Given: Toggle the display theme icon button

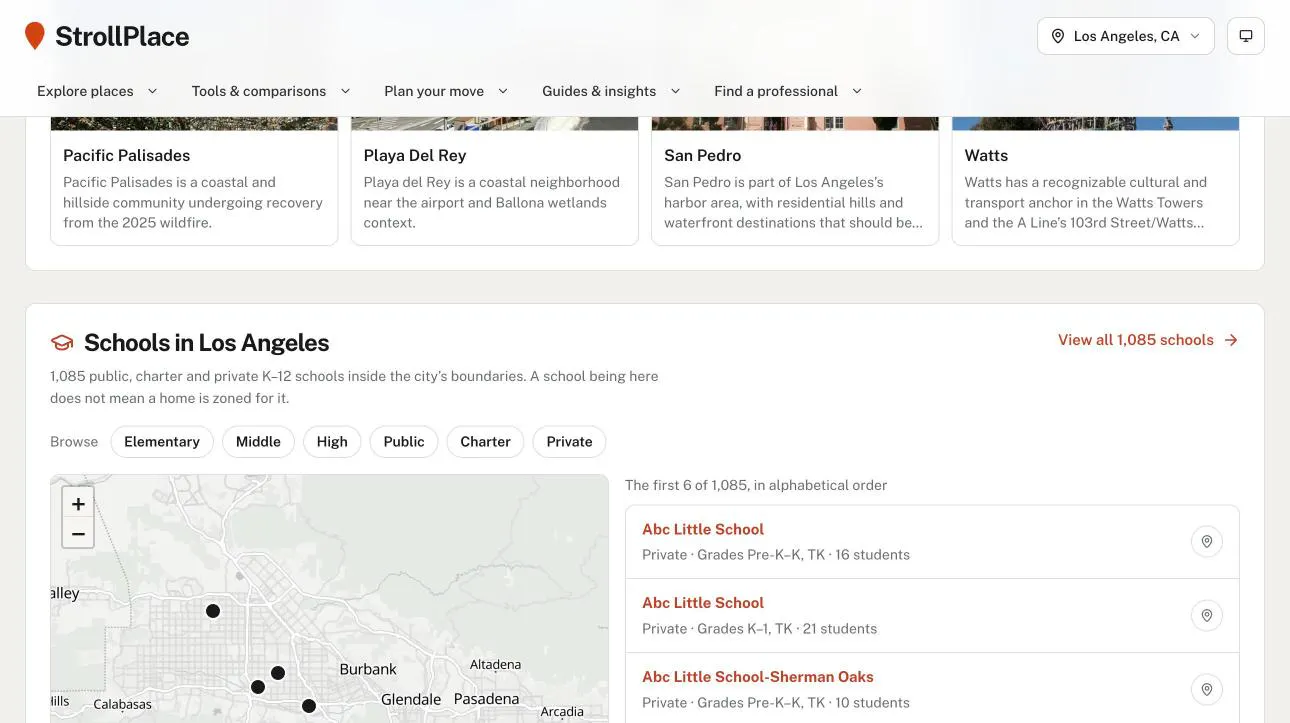Looking at the screenshot, I should tap(1246, 36).
